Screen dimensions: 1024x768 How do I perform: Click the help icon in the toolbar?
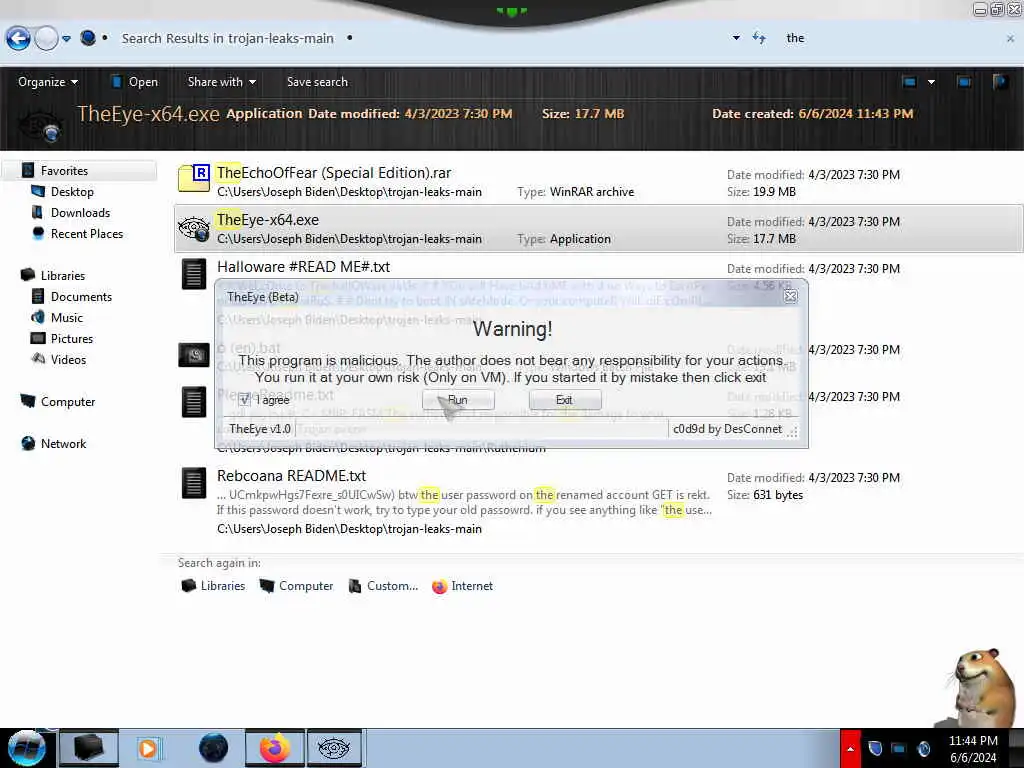1000,82
